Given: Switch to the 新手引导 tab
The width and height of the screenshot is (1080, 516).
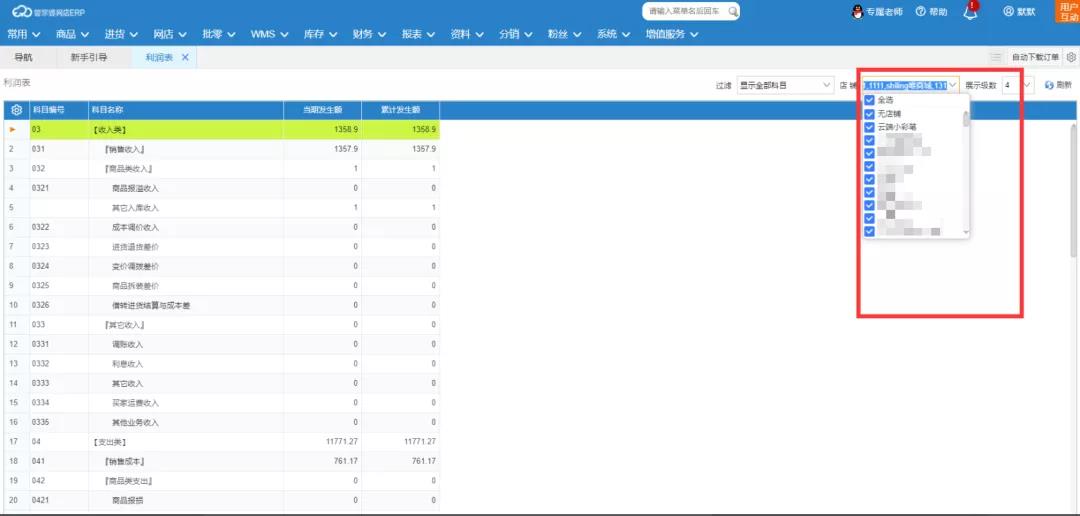Looking at the screenshot, I should tap(89, 58).
